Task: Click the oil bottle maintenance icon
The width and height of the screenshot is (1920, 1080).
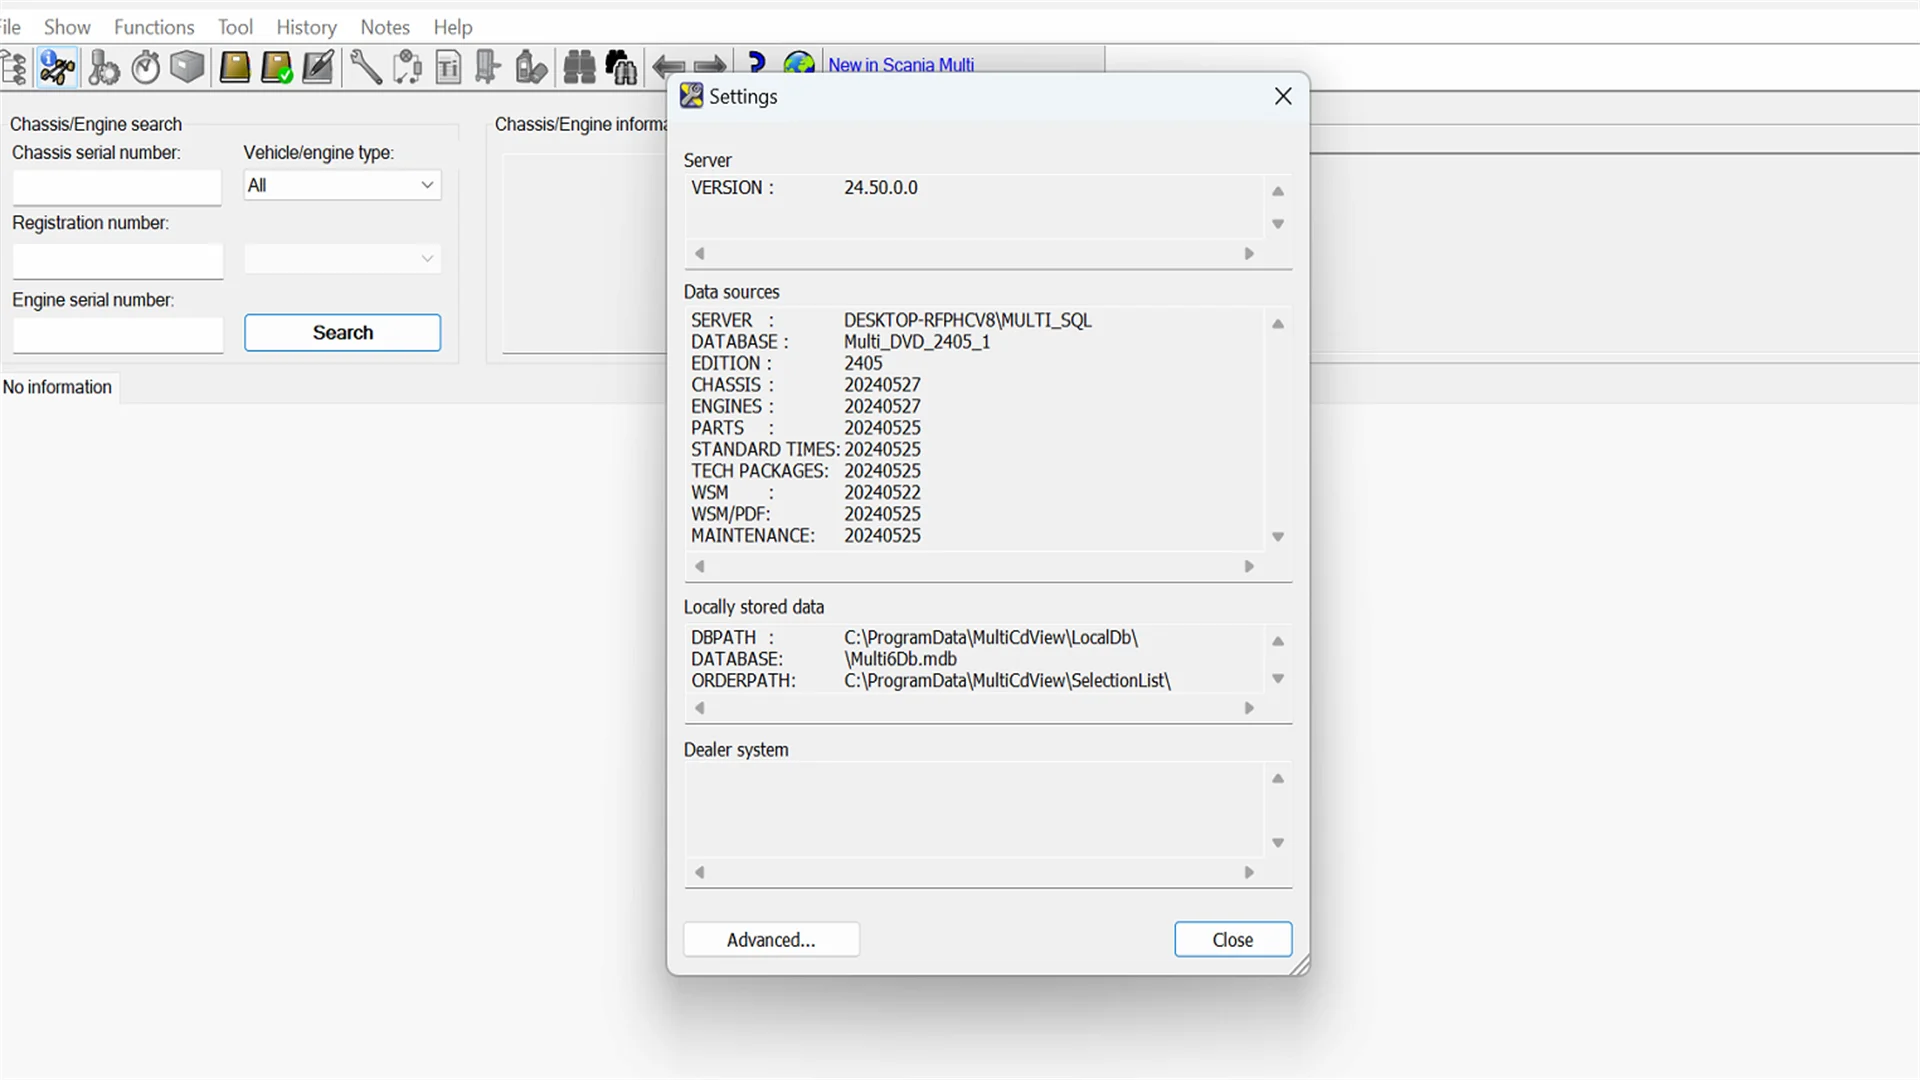Action: click(x=531, y=67)
